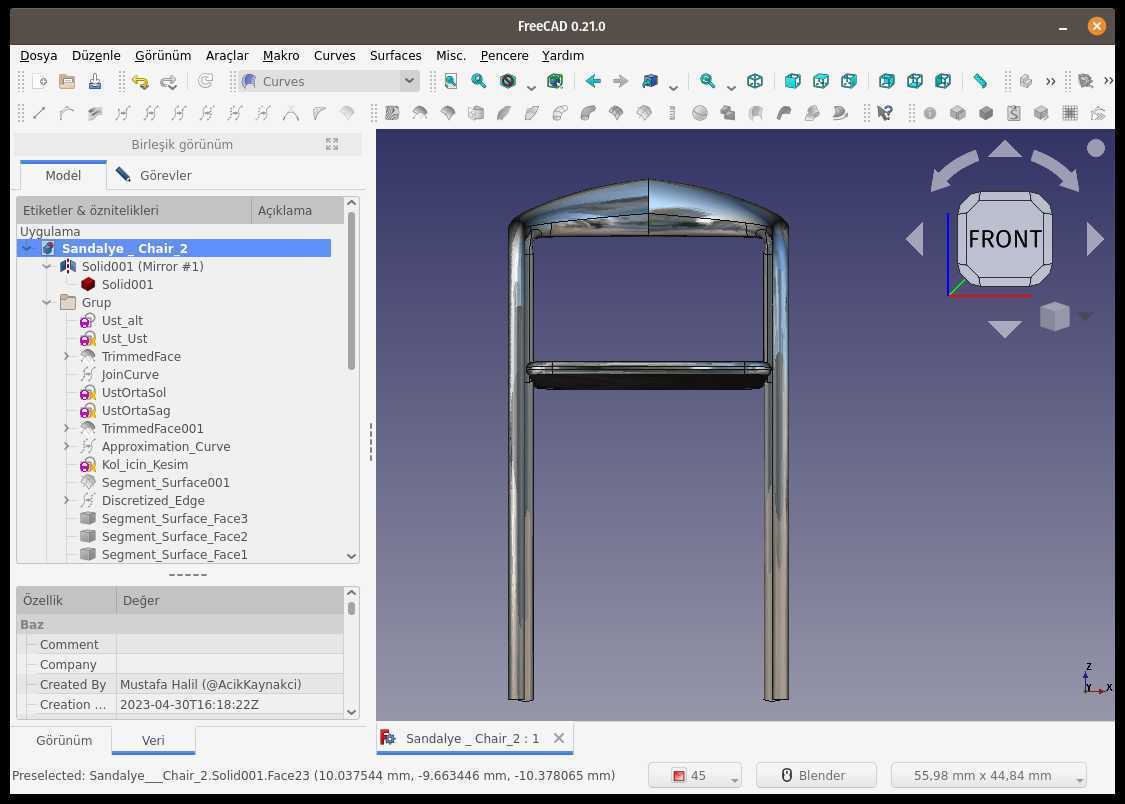Select Solid001 in the model tree
The image size is (1125, 804).
tap(127, 284)
